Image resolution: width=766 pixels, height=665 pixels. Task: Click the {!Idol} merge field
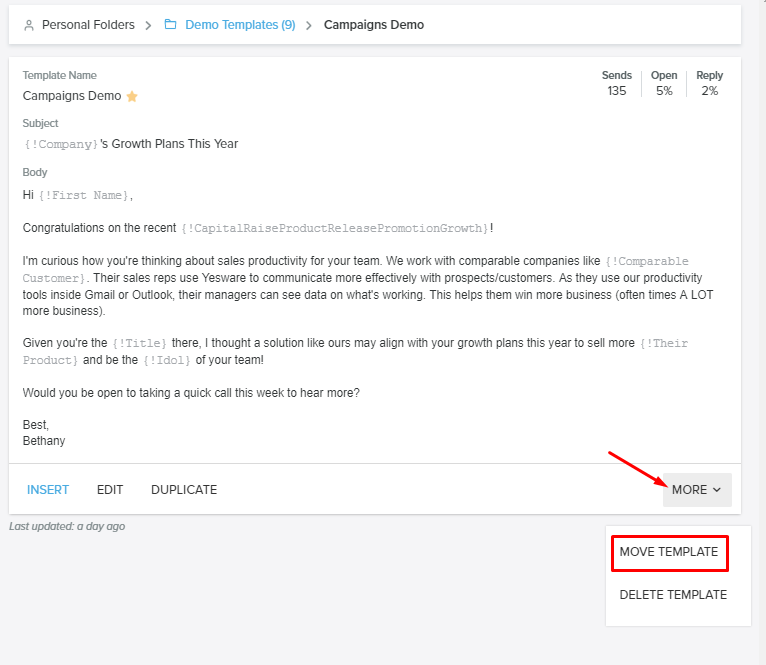click(x=168, y=360)
